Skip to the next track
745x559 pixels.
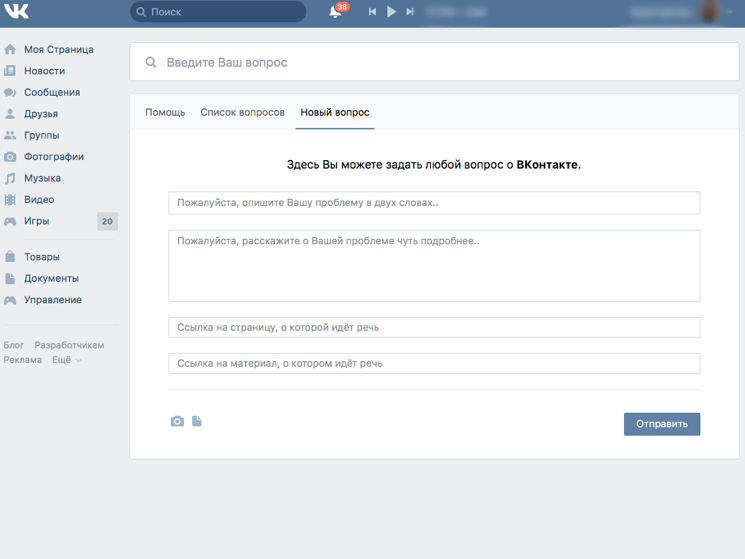tap(410, 12)
